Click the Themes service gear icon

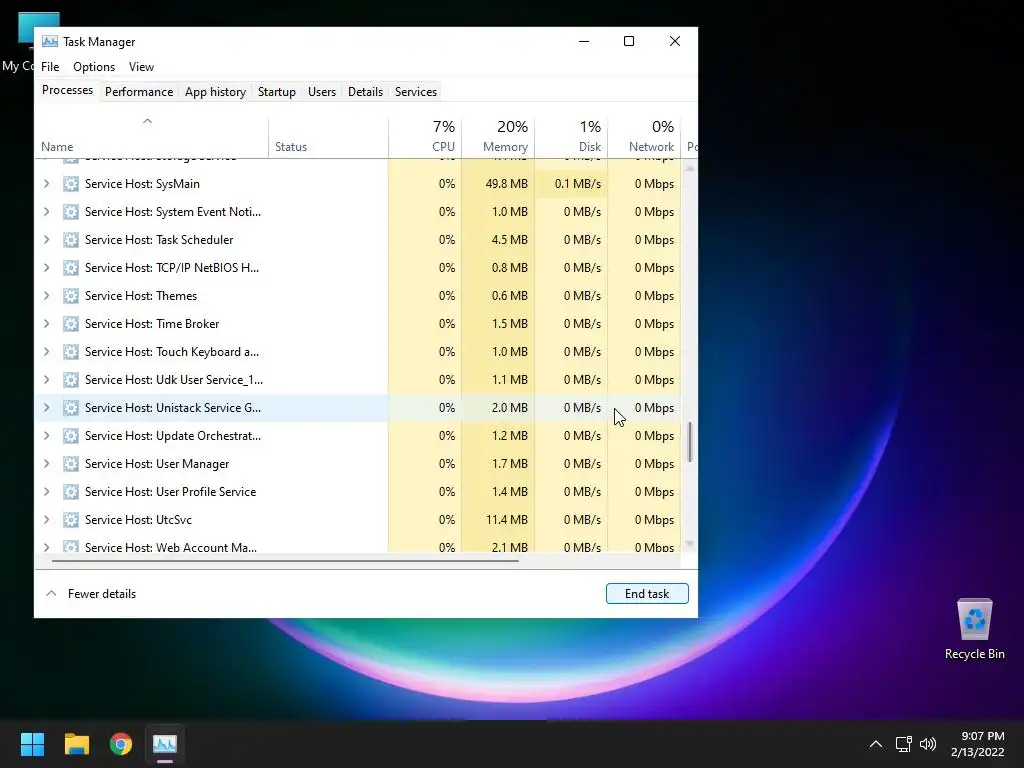click(71, 296)
